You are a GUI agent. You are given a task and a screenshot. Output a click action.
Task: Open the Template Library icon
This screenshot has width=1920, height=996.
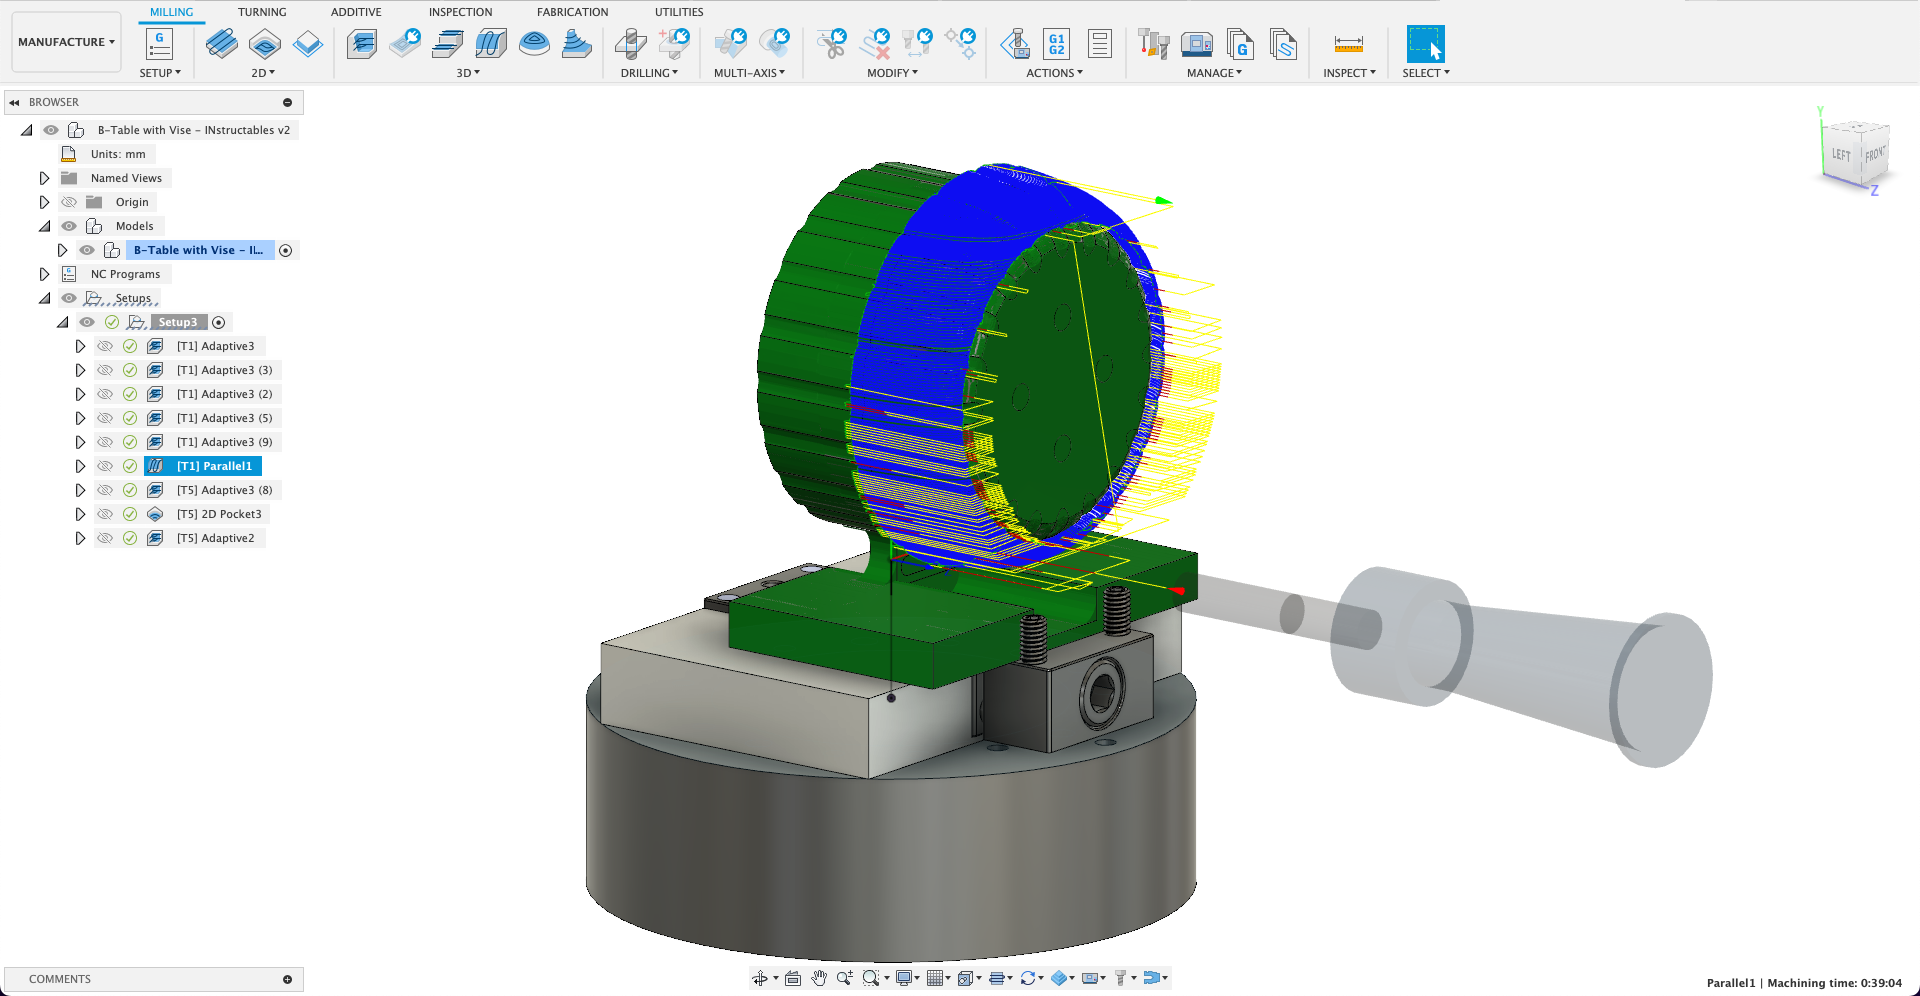pos(1283,44)
